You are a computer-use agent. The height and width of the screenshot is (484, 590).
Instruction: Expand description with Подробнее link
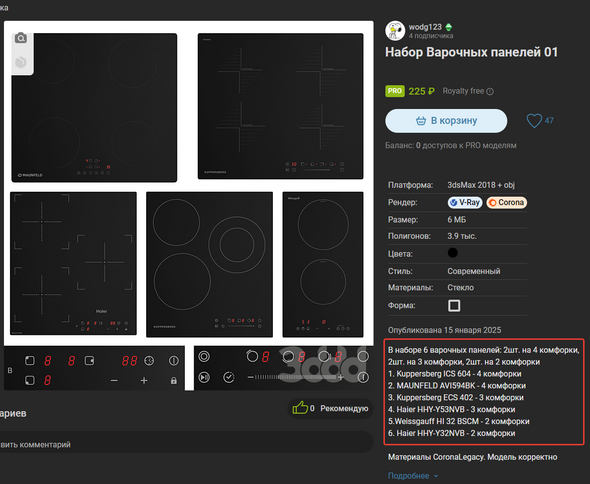[408, 476]
